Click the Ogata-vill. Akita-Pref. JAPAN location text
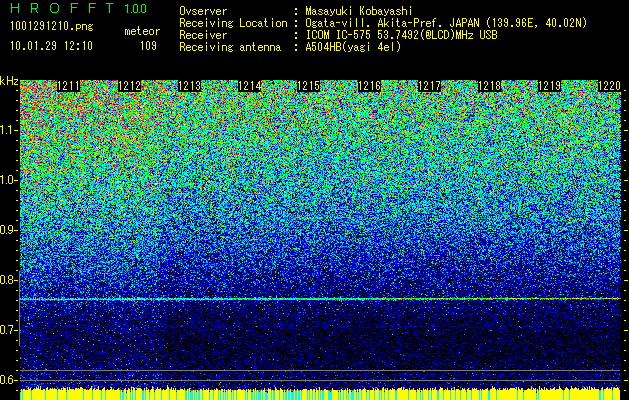 tap(446, 23)
